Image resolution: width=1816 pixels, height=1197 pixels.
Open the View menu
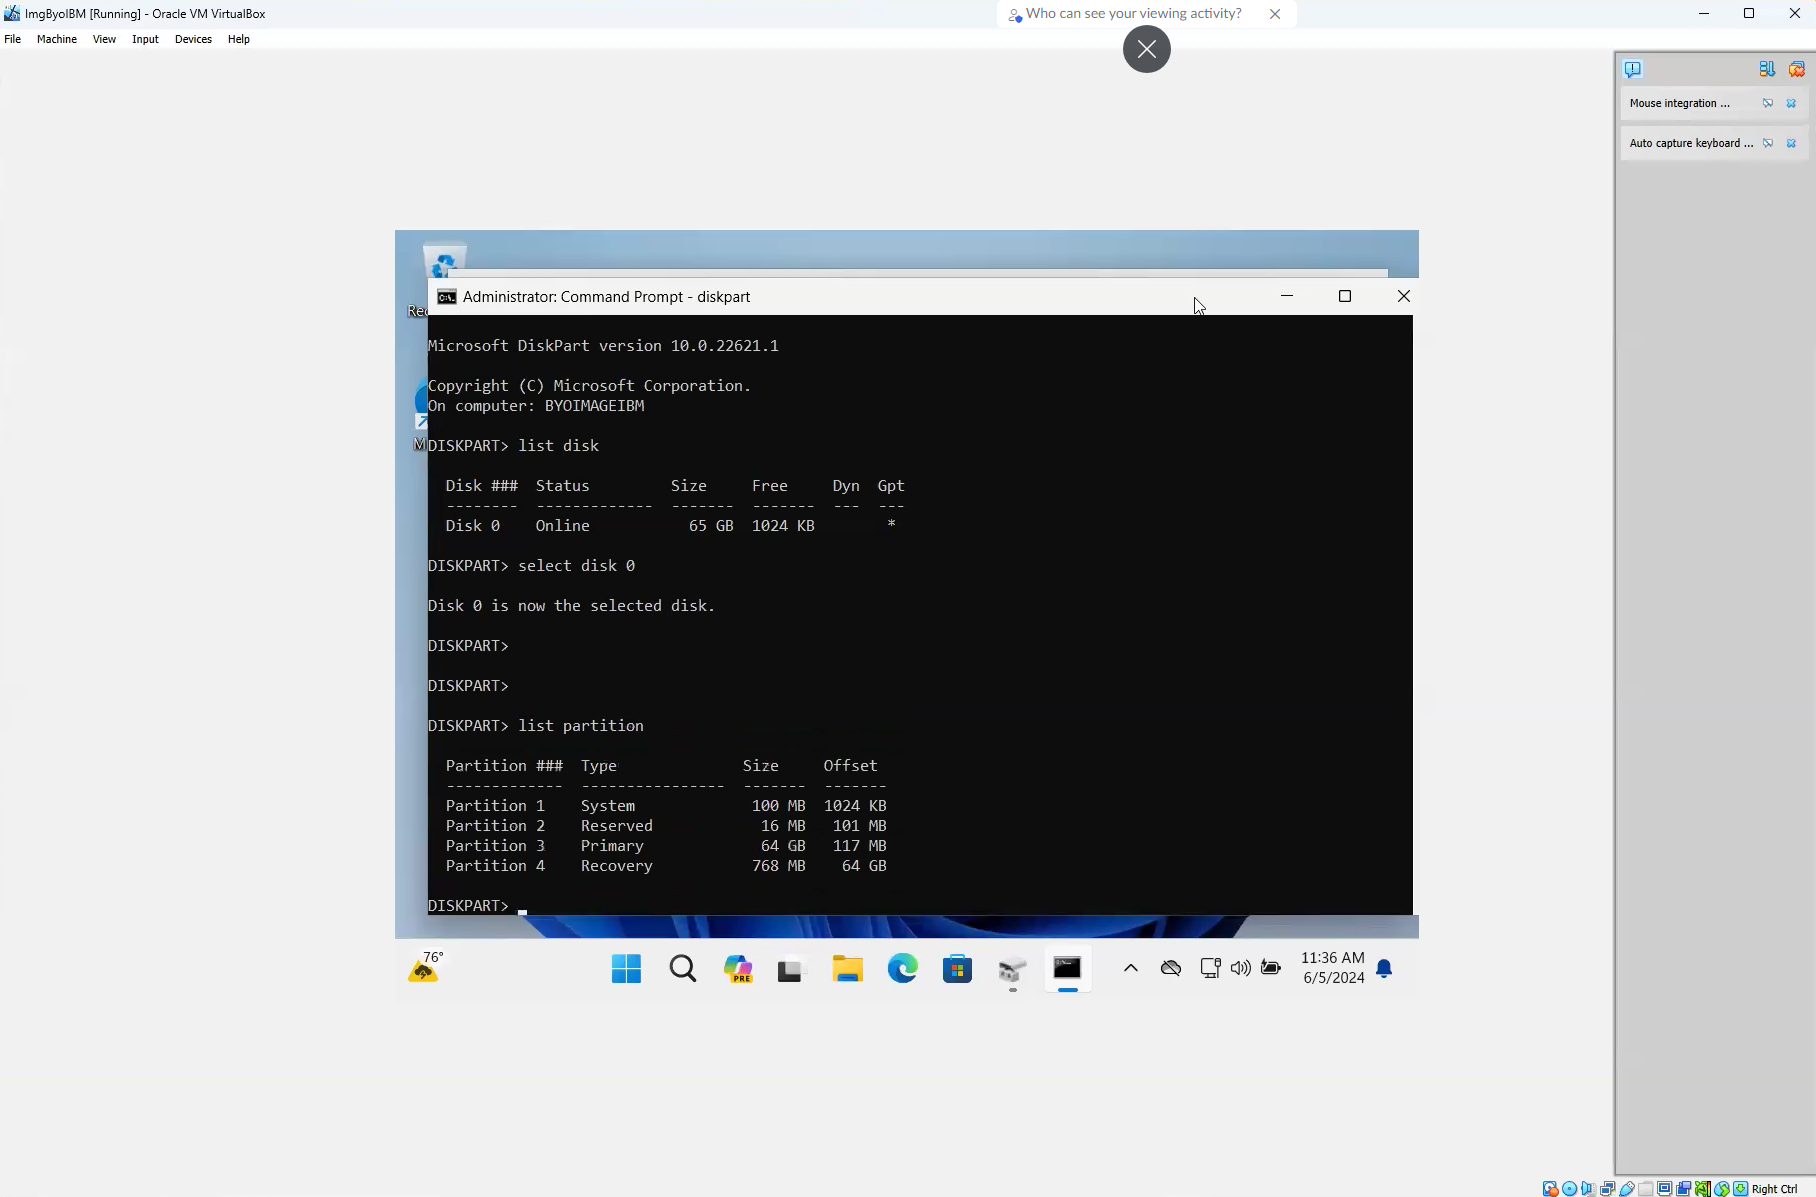click(x=104, y=39)
